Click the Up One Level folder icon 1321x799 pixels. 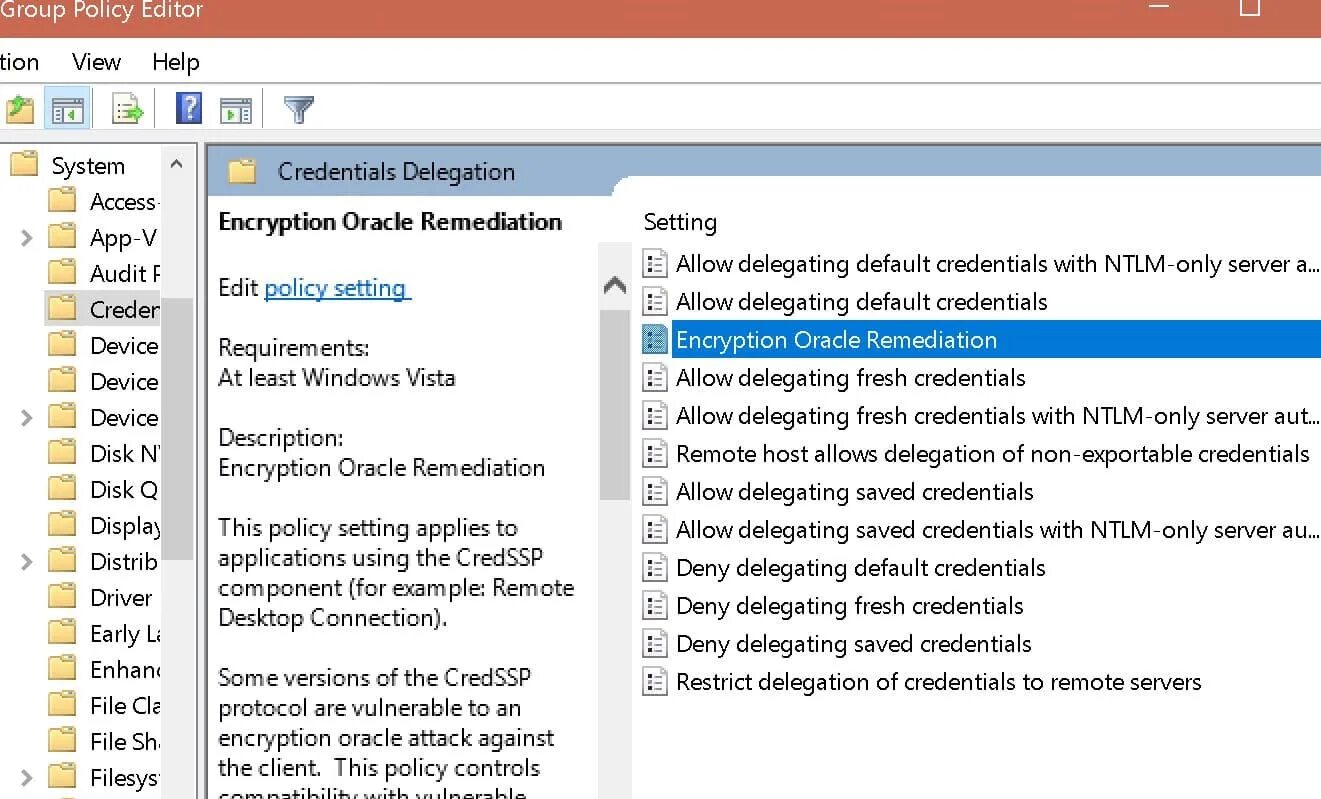pos(18,109)
